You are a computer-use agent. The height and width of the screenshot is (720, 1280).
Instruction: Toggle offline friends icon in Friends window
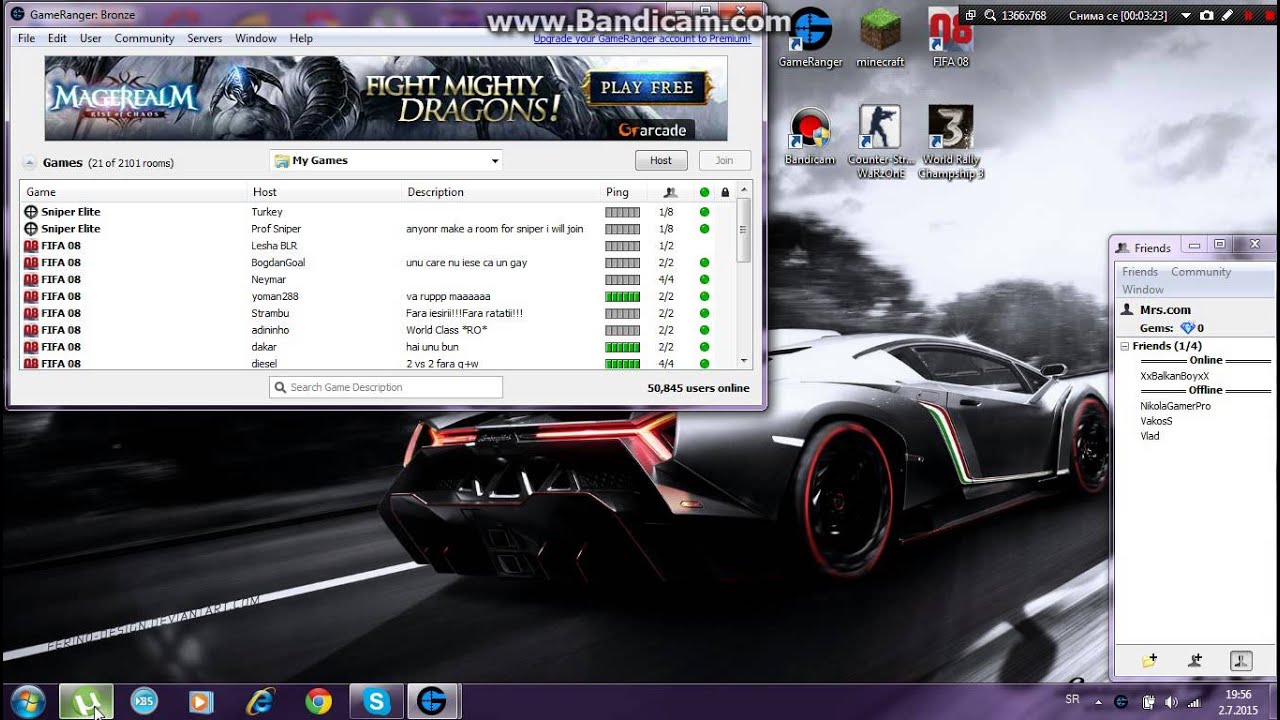click(x=1241, y=660)
